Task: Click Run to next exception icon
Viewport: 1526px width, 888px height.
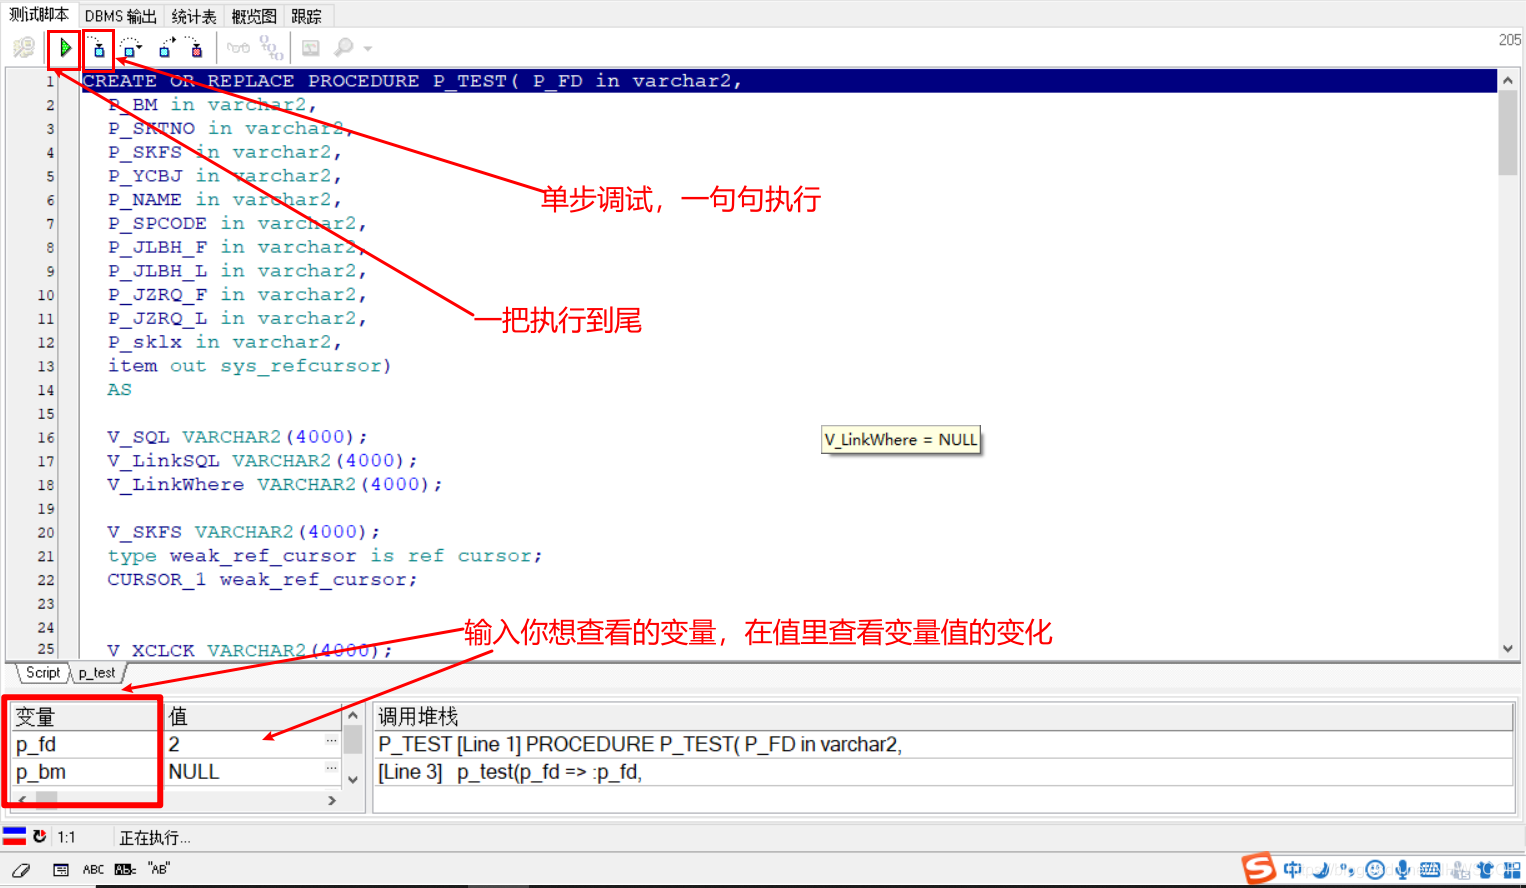Action: (194, 48)
